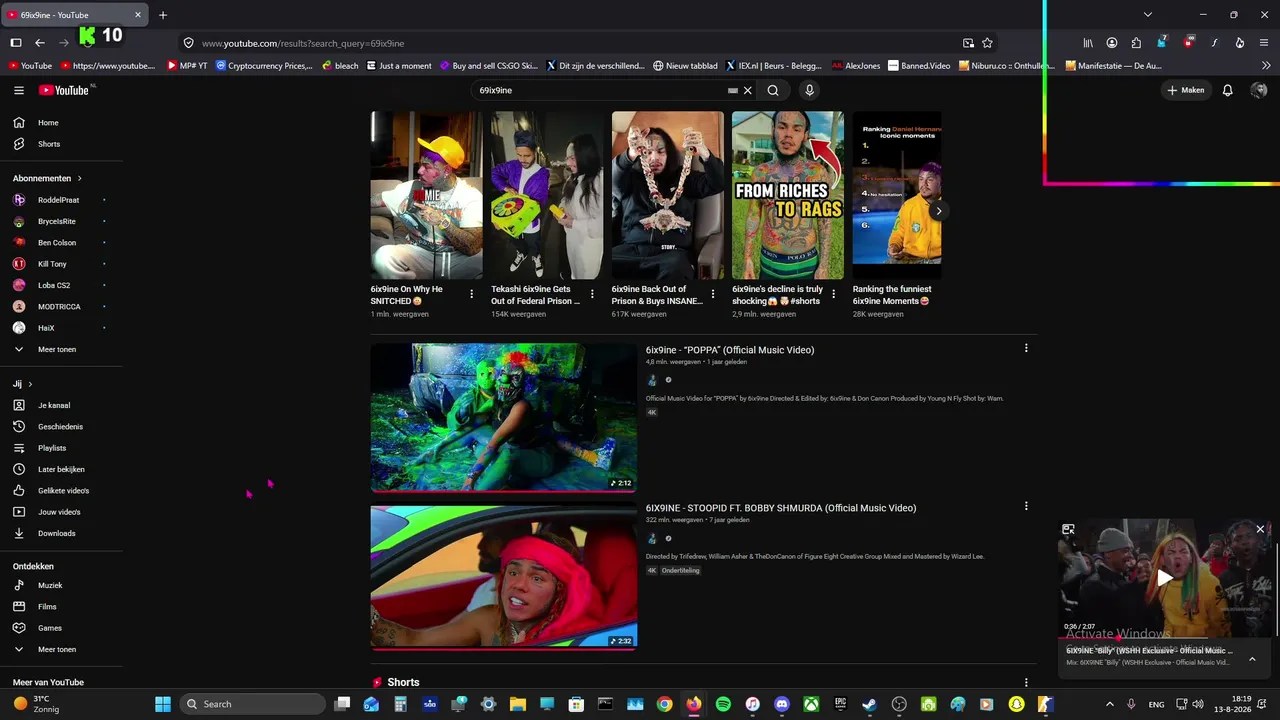Expand the Abonnementen section
This screenshot has height=720, width=1280.
point(47,178)
